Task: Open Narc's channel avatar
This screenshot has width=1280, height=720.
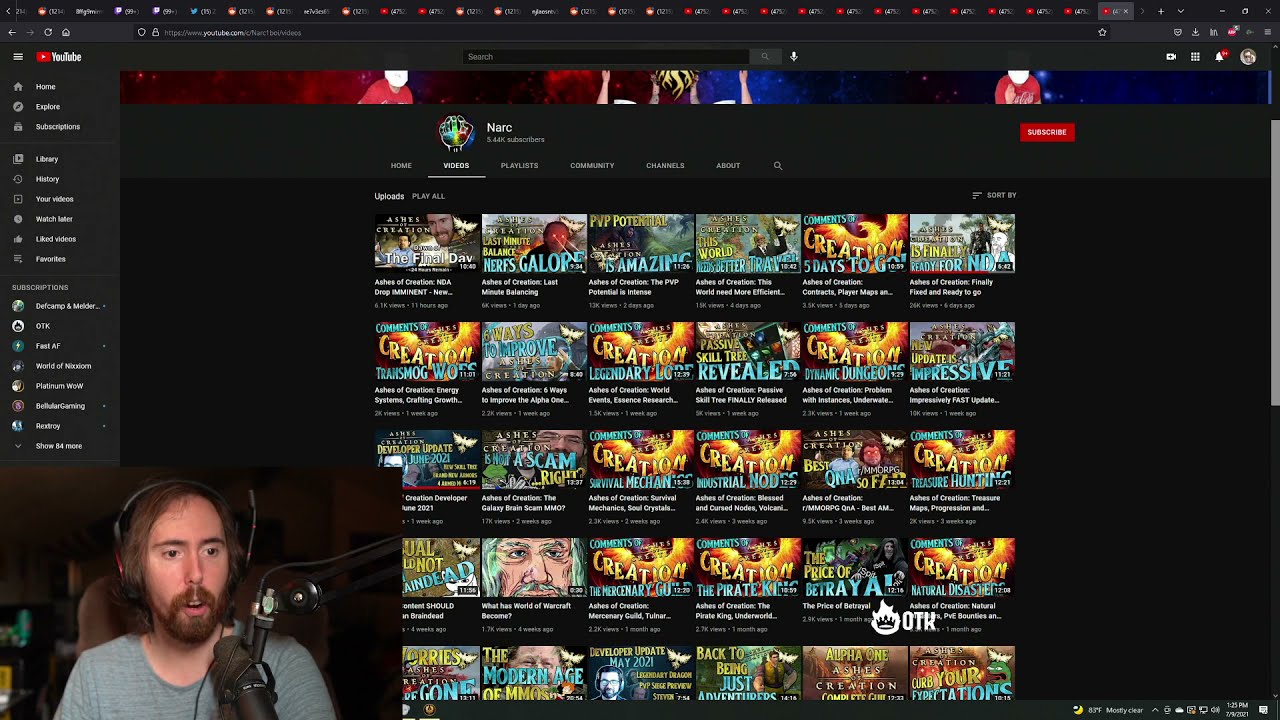Action: (456, 133)
